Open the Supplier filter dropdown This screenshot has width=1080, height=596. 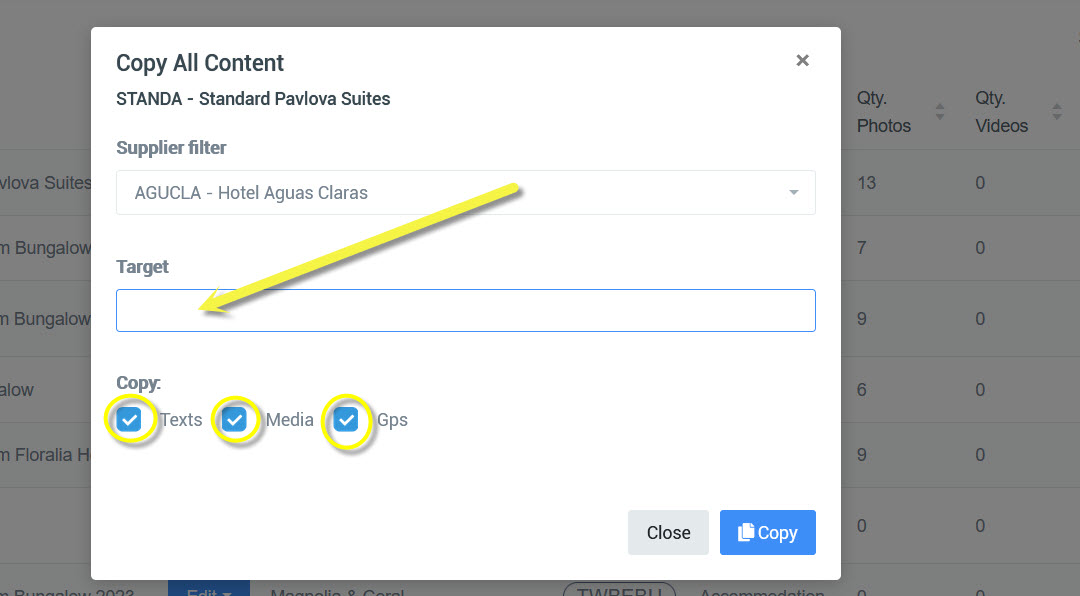point(465,193)
